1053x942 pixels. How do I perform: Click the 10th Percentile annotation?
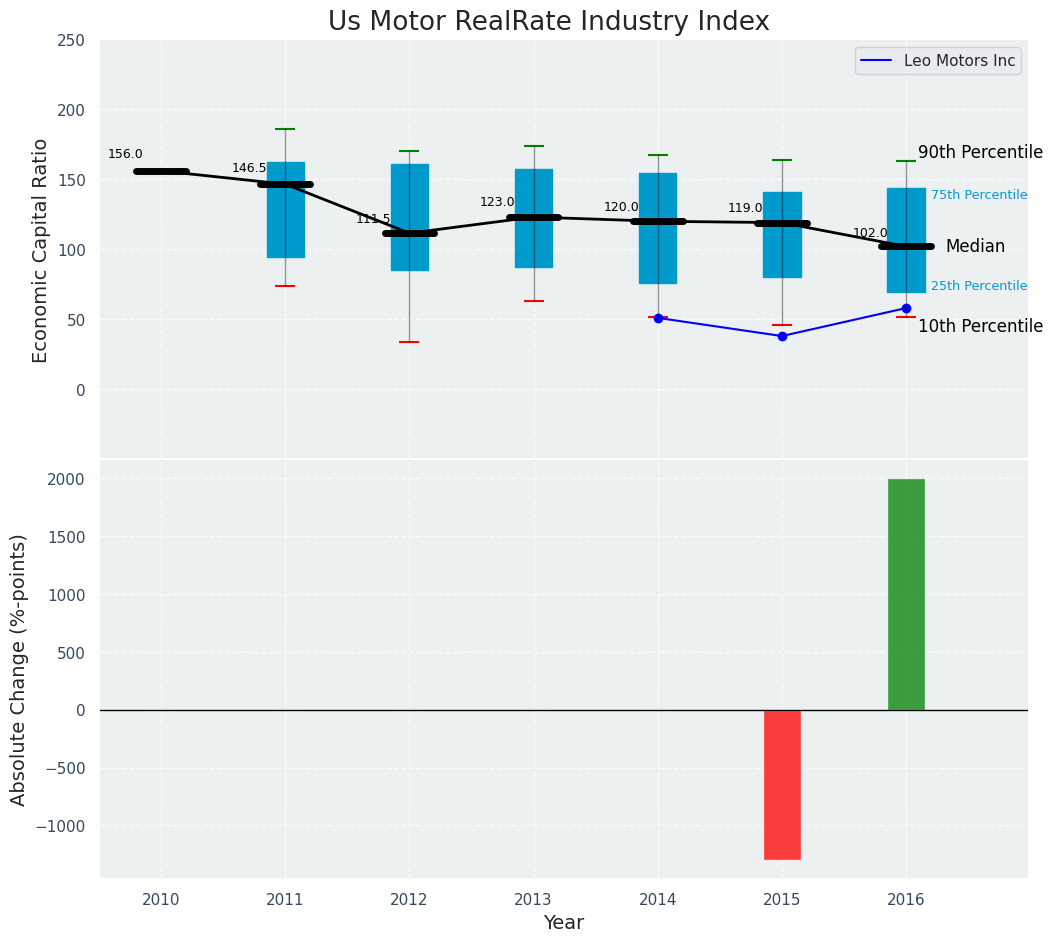[979, 327]
